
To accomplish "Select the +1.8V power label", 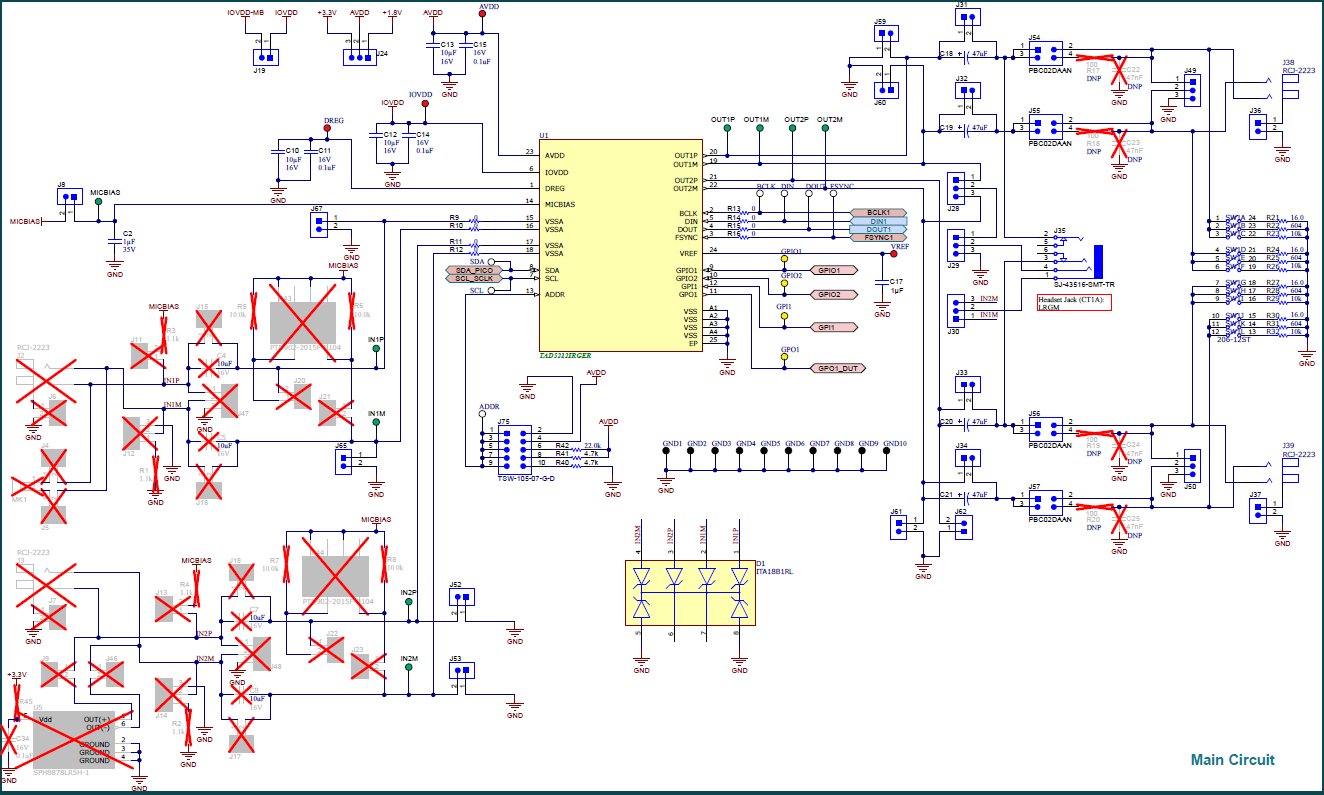I will coord(392,13).
